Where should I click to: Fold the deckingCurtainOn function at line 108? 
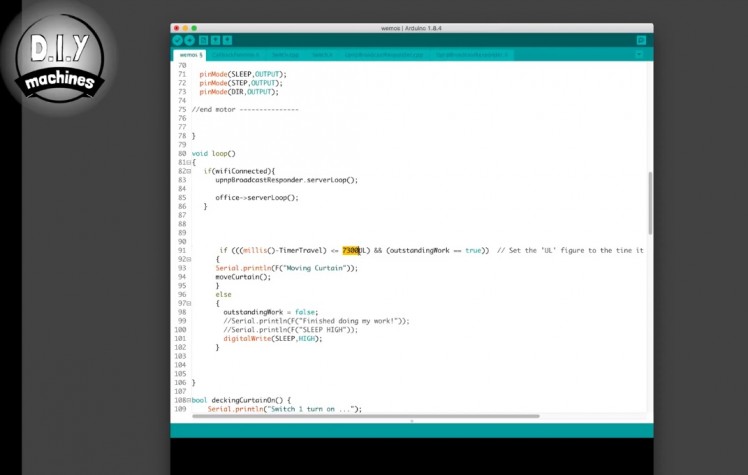(188, 400)
